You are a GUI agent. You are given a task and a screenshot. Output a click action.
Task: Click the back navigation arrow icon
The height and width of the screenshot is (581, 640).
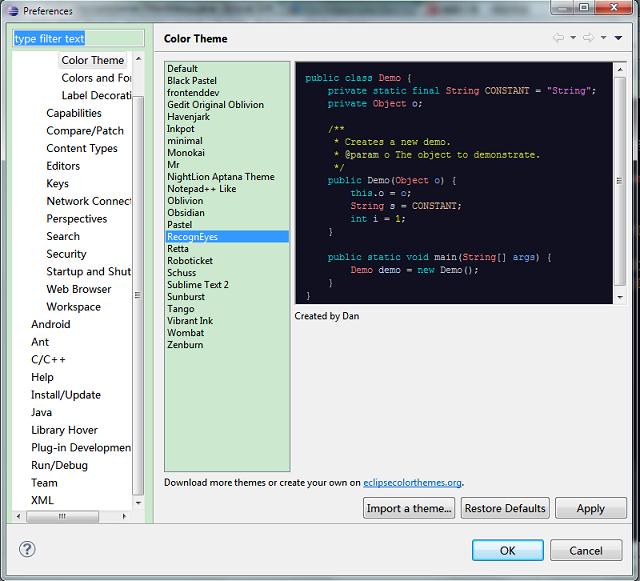pyautogui.click(x=558, y=38)
